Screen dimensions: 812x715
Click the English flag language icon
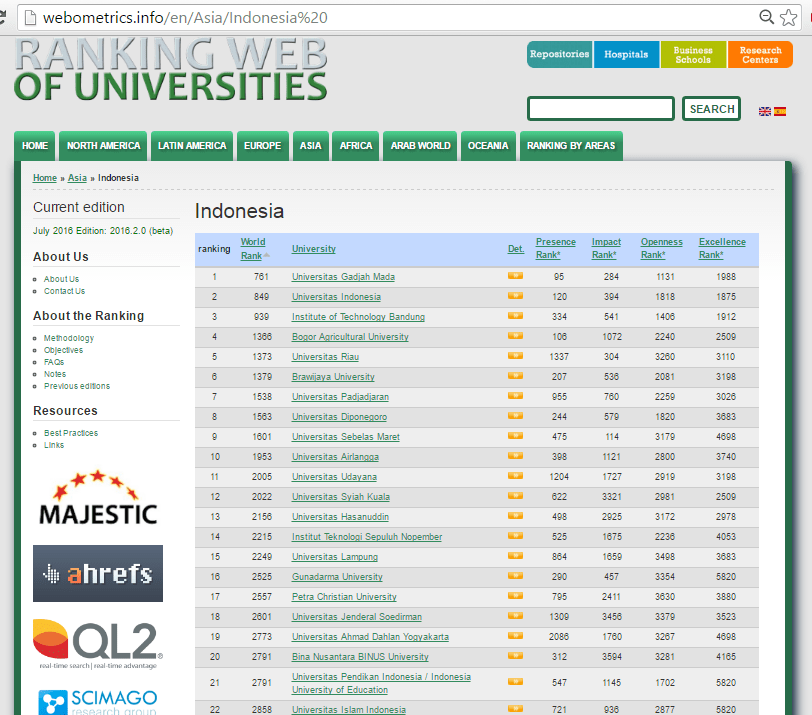pyautogui.click(x=764, y=111)
